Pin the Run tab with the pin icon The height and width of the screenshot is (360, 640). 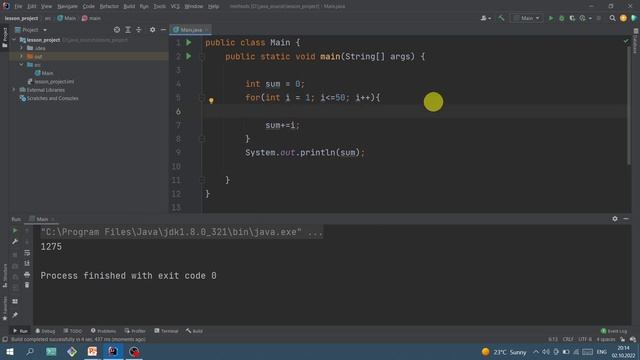point(15,315)
